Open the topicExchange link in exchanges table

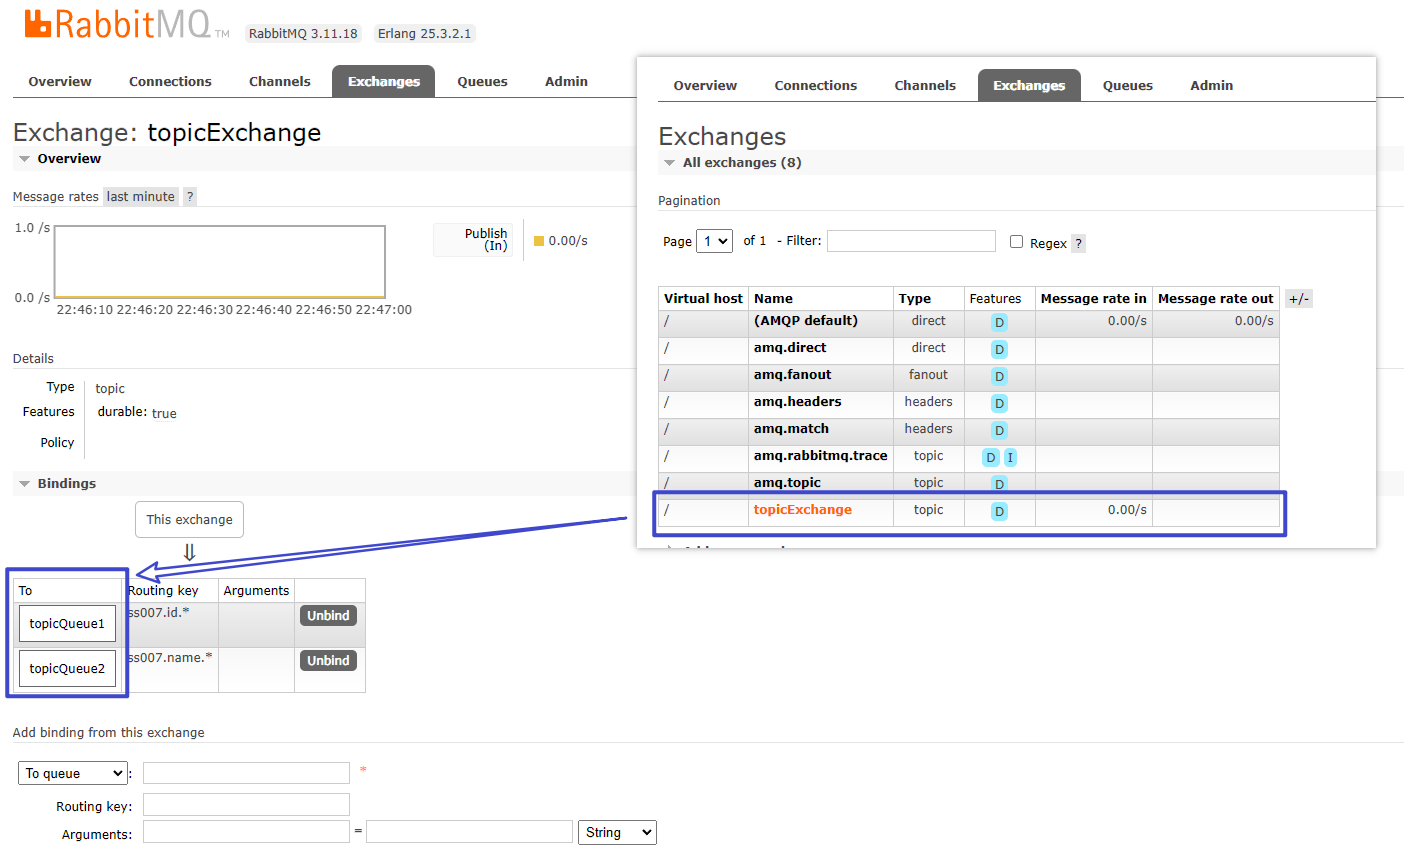[x=802, y=510]
